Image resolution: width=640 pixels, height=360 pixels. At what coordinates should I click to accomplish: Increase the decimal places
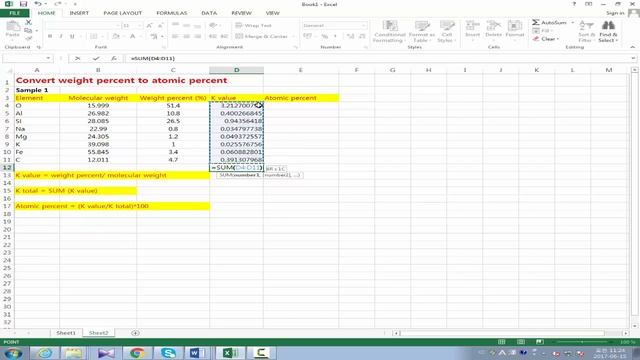(x=350, y=36)
